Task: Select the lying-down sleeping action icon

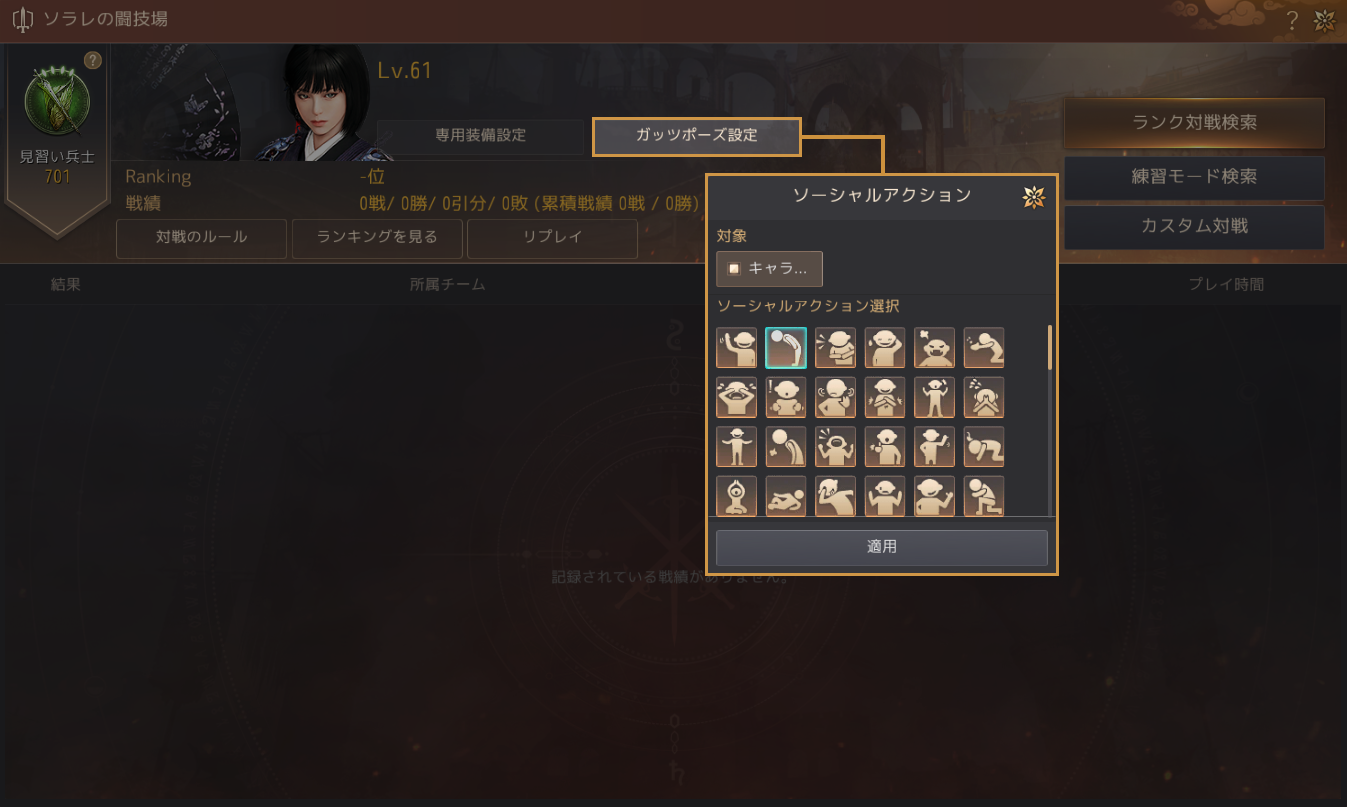Action: pos(786,496)
